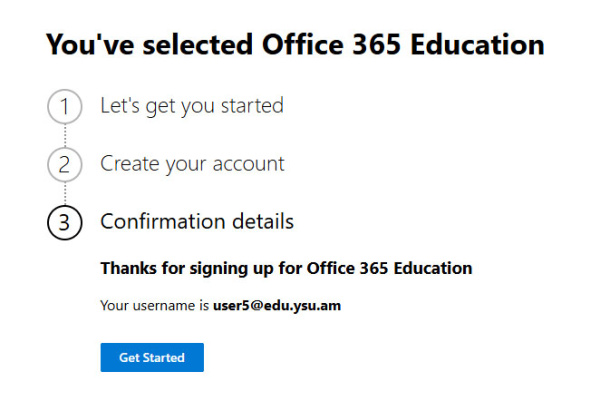The width and height of the screenshot is (600, 401).
Task: Select the step 2 circle icon
Action: tap(64, 164)
